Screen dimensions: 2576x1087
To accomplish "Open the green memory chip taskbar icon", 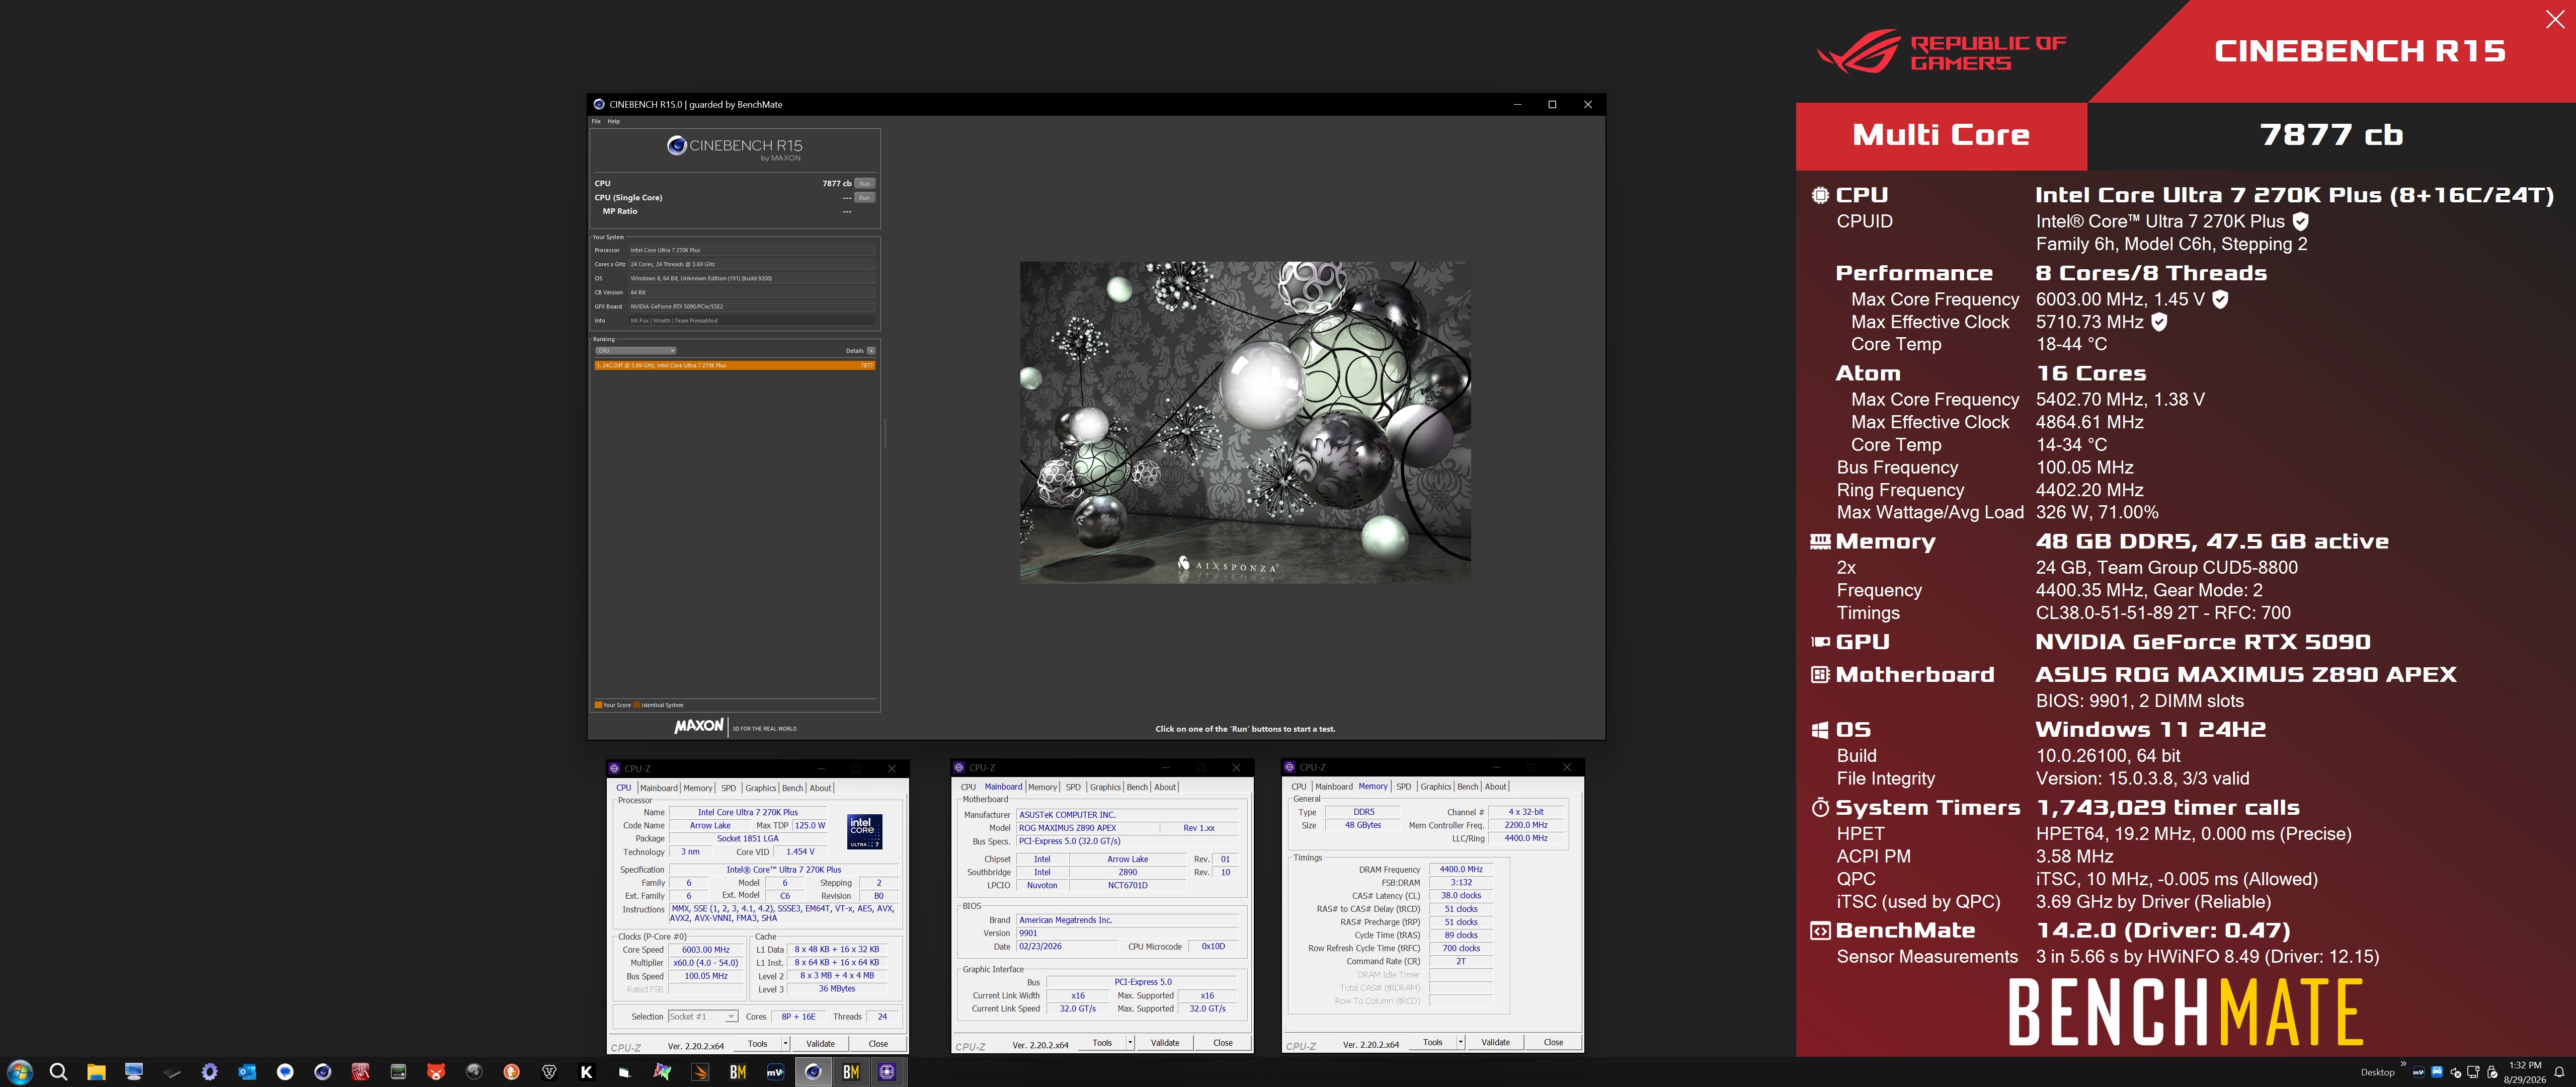I will click(398, 1072).
